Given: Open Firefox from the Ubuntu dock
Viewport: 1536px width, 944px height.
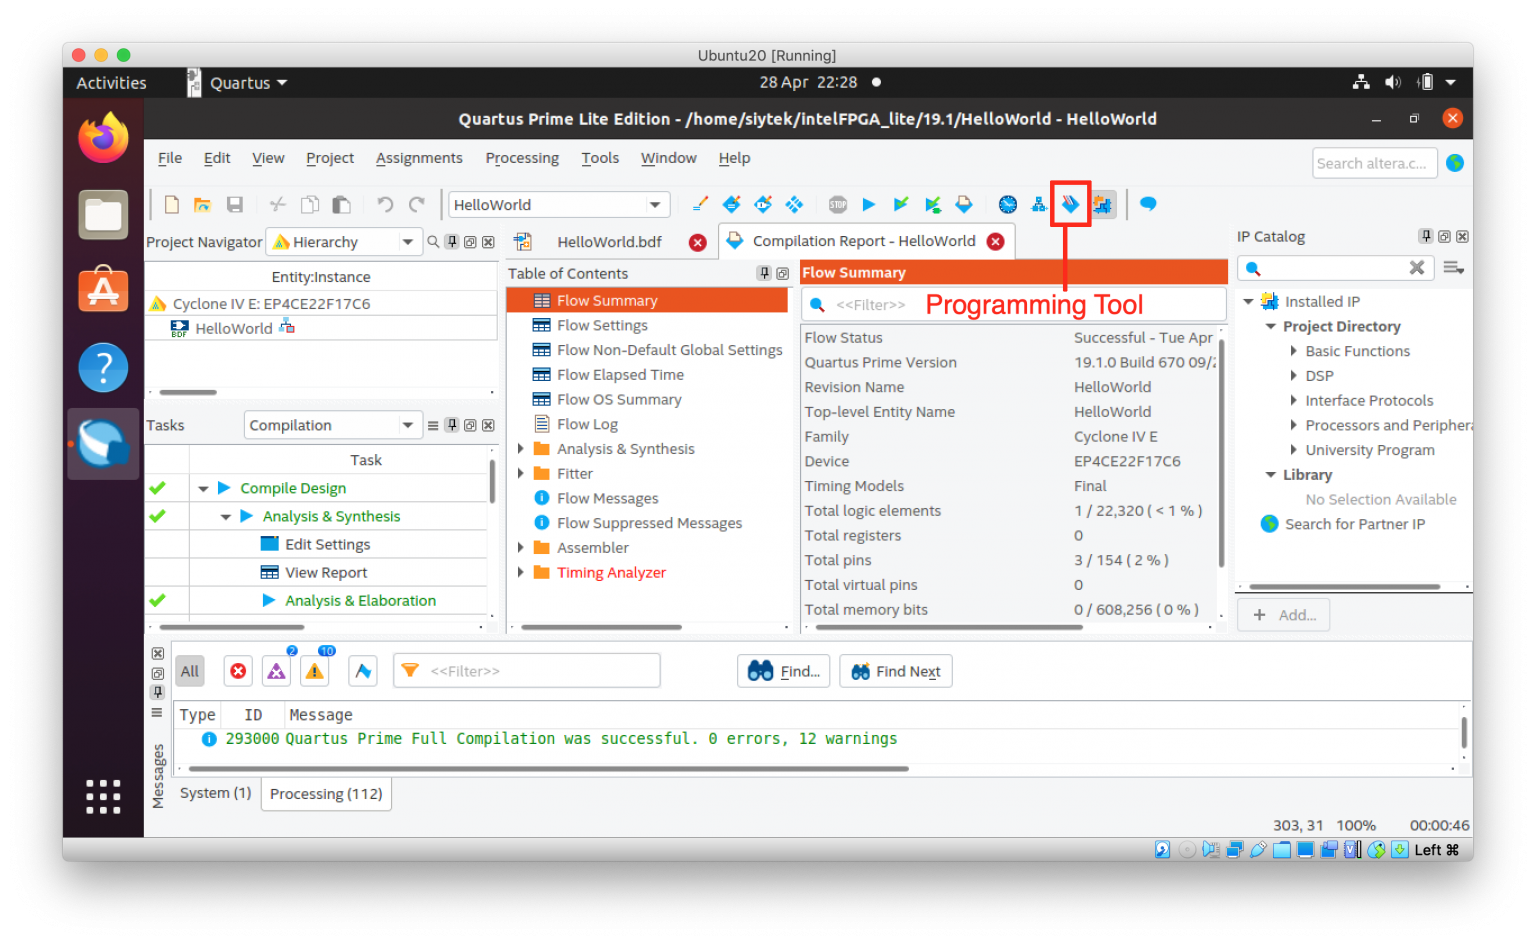Looking at the screenshot, I should 103,137.
